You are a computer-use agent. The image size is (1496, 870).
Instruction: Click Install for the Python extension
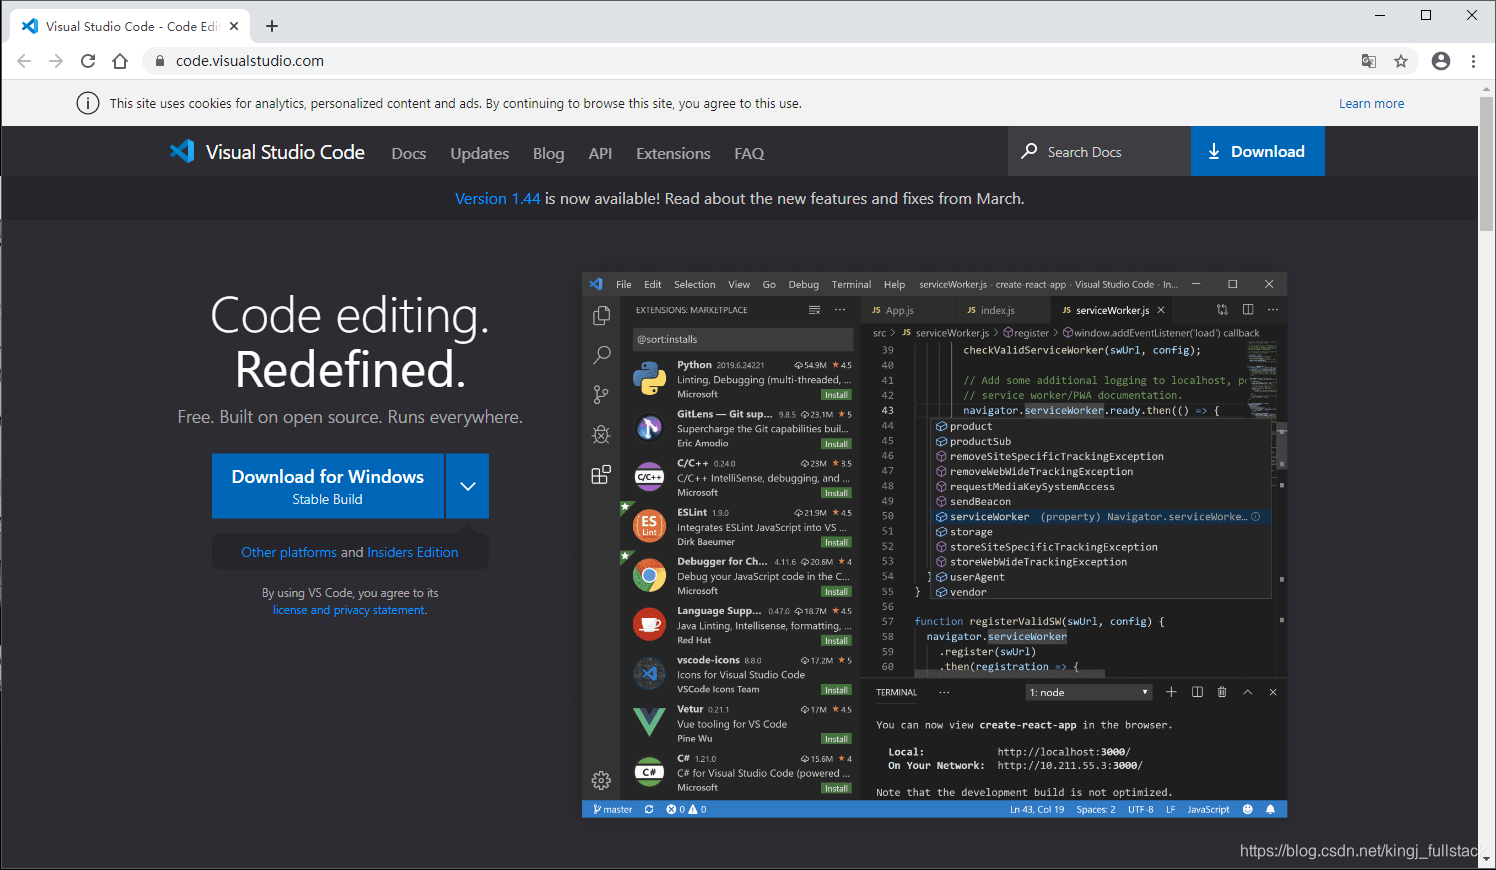click(x=836, y=395)
